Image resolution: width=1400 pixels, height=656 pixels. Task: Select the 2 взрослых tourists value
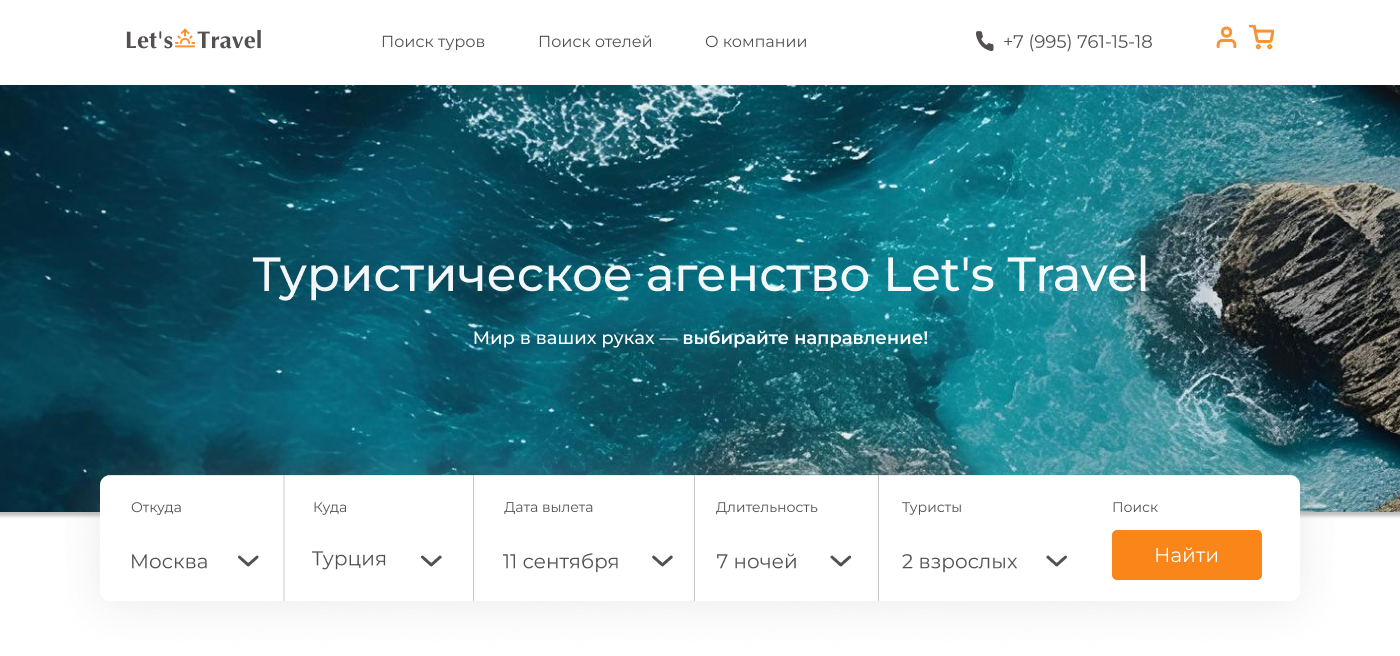(x=959, y=562)
